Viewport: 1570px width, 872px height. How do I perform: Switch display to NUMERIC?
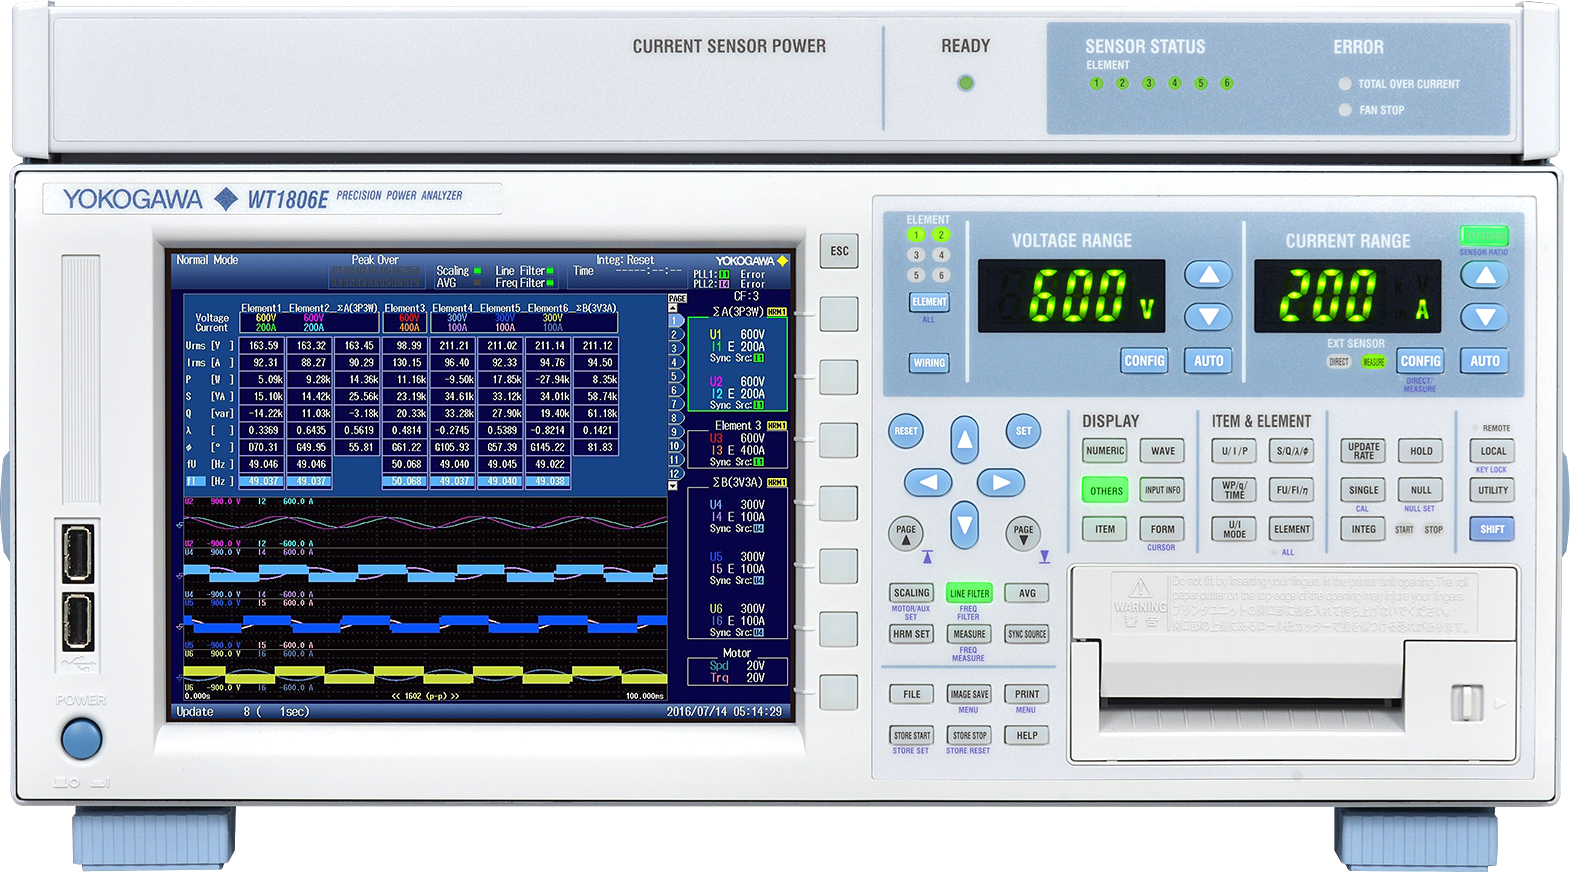[1105, 451]
